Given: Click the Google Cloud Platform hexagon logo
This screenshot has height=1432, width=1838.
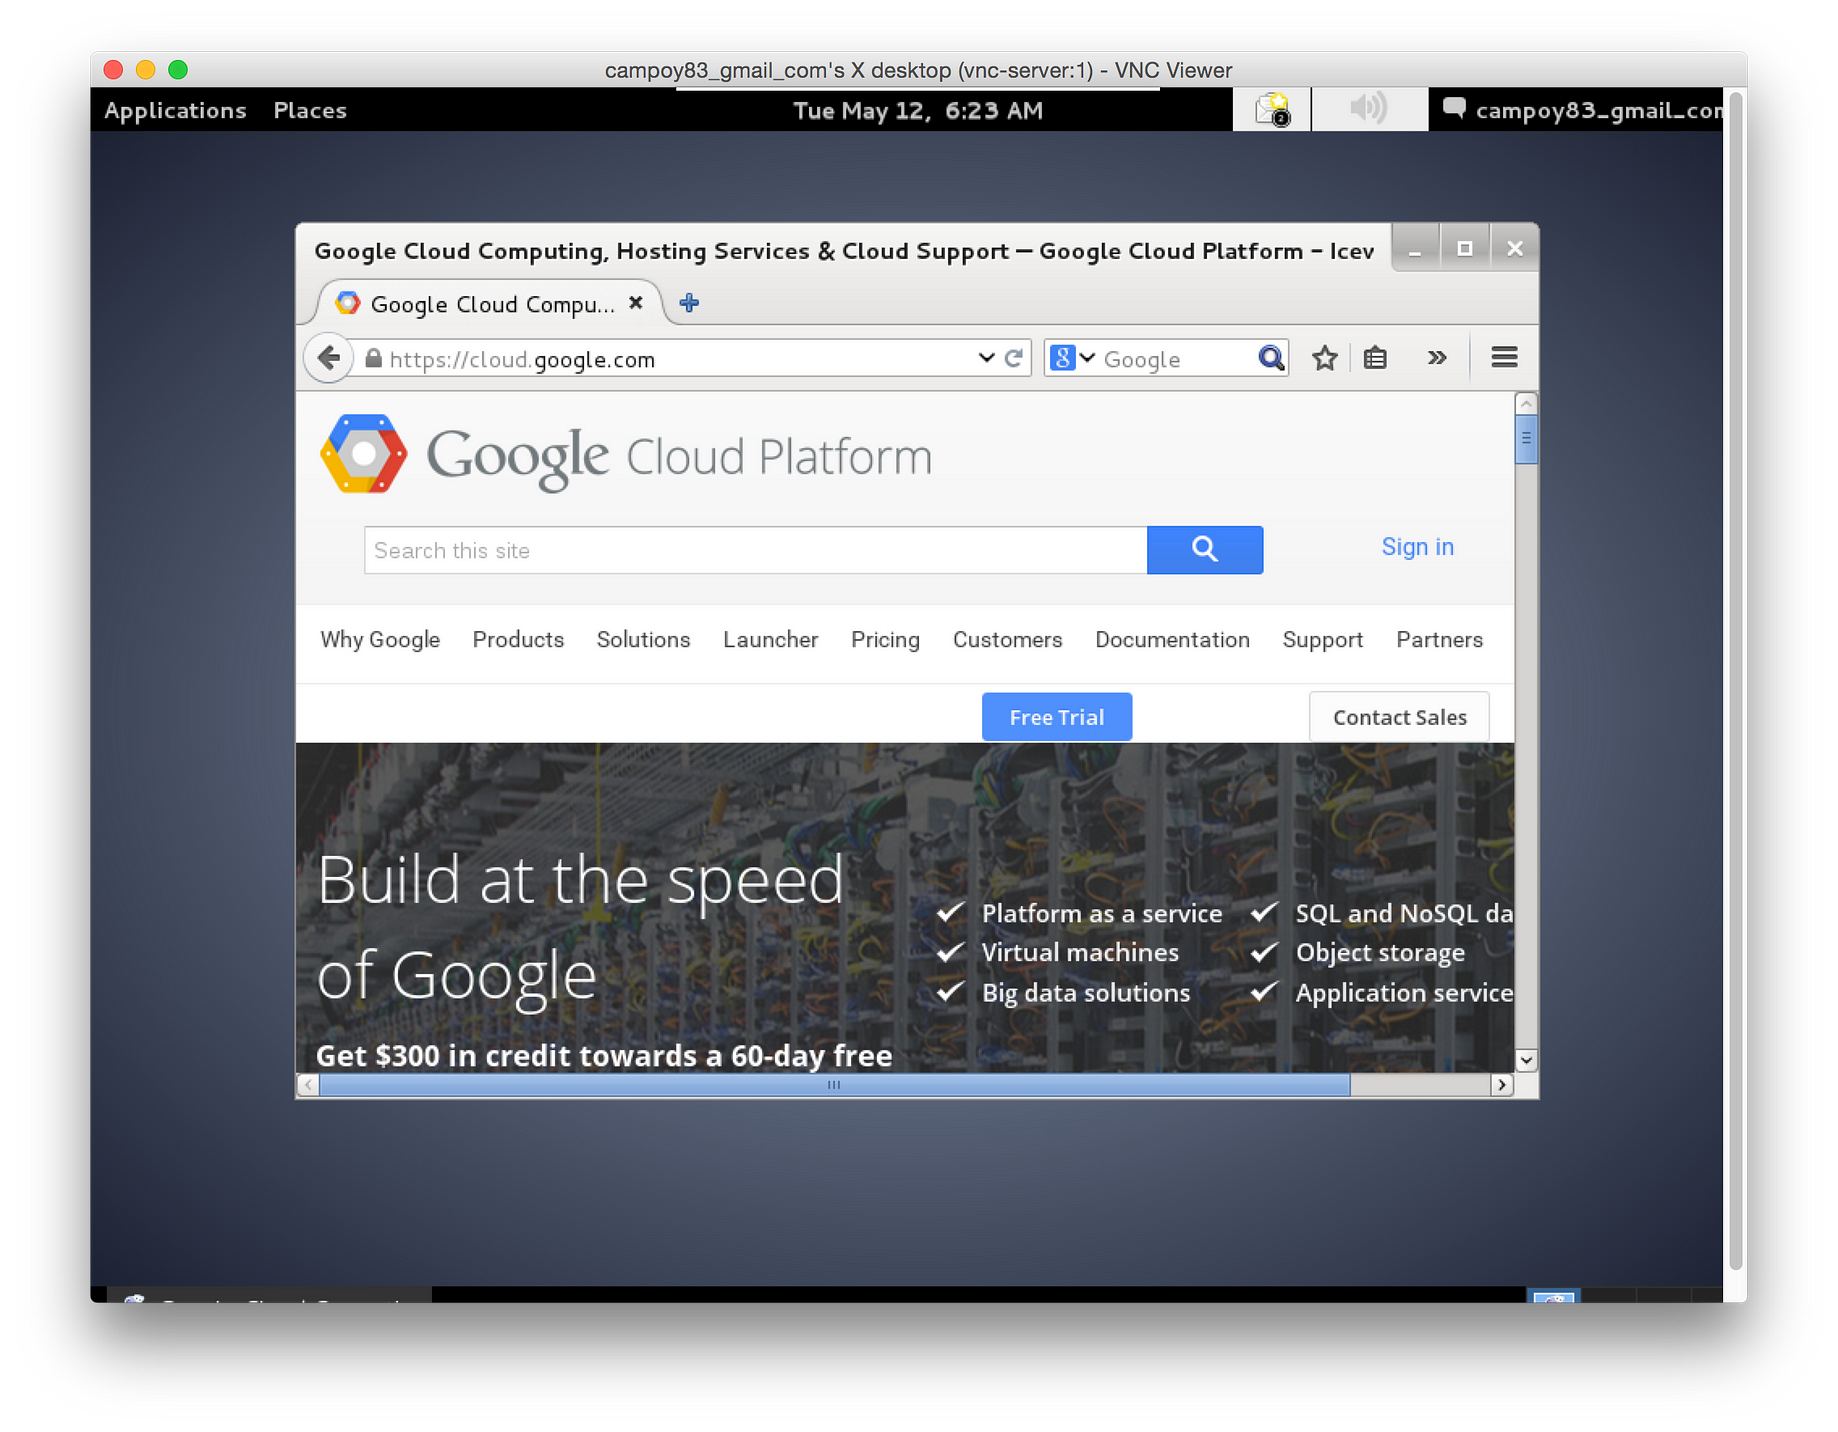Looking at the screenshot, I should click(363, 454).
